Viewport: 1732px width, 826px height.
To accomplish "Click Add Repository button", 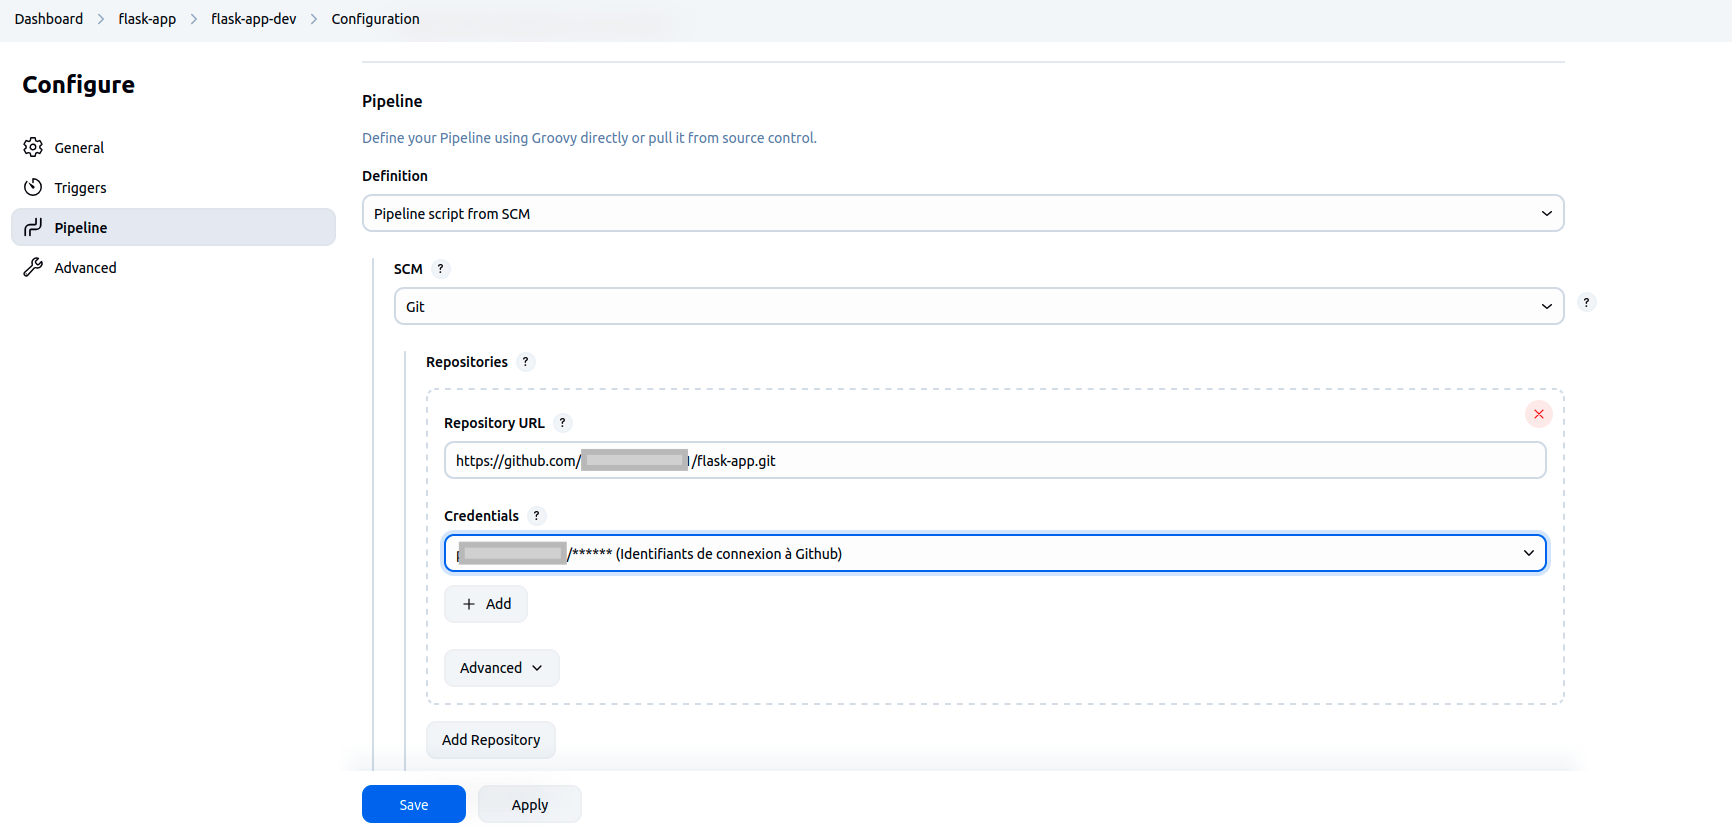I will tap(490, 740).
